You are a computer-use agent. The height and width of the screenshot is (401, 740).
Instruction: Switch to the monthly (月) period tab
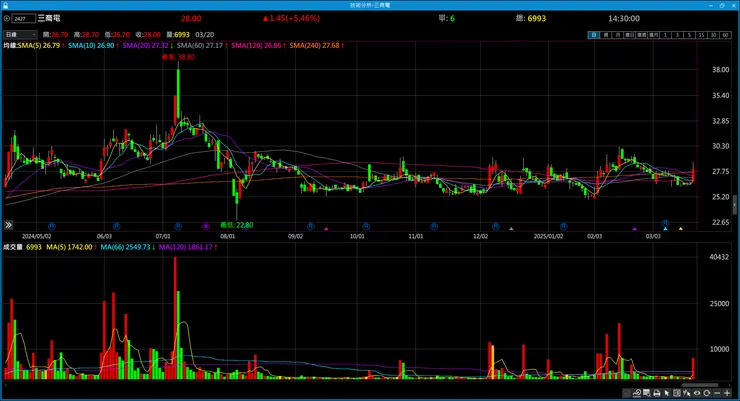click(617, 35)
